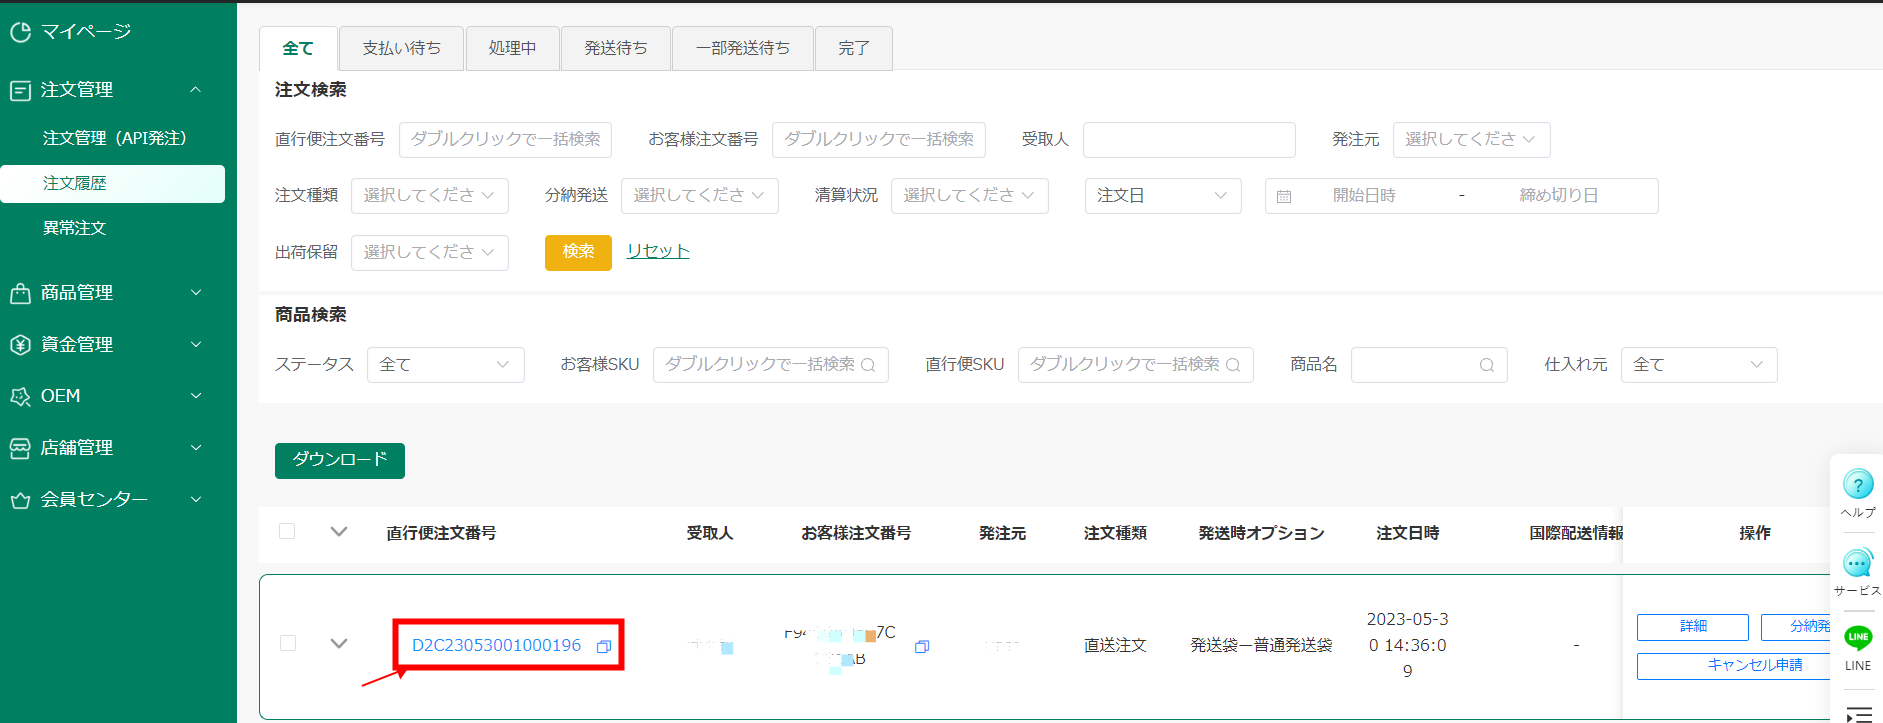The height and width of the screenshot is (723, 1883).
Task: Click the menu lines icon below LINE
Action: pyautogui.click(x=1858, y=714)
